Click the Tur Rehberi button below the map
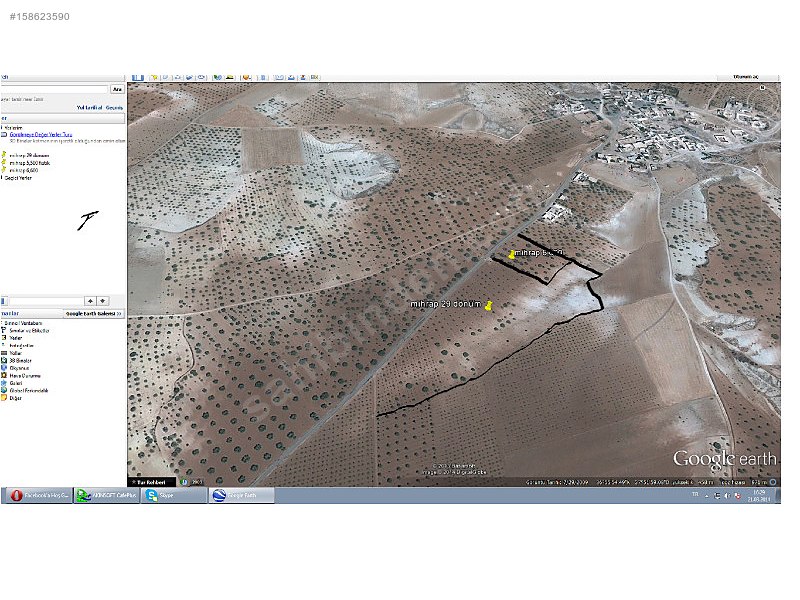Viewport: 800px width, 600px height. pos(152,482)
